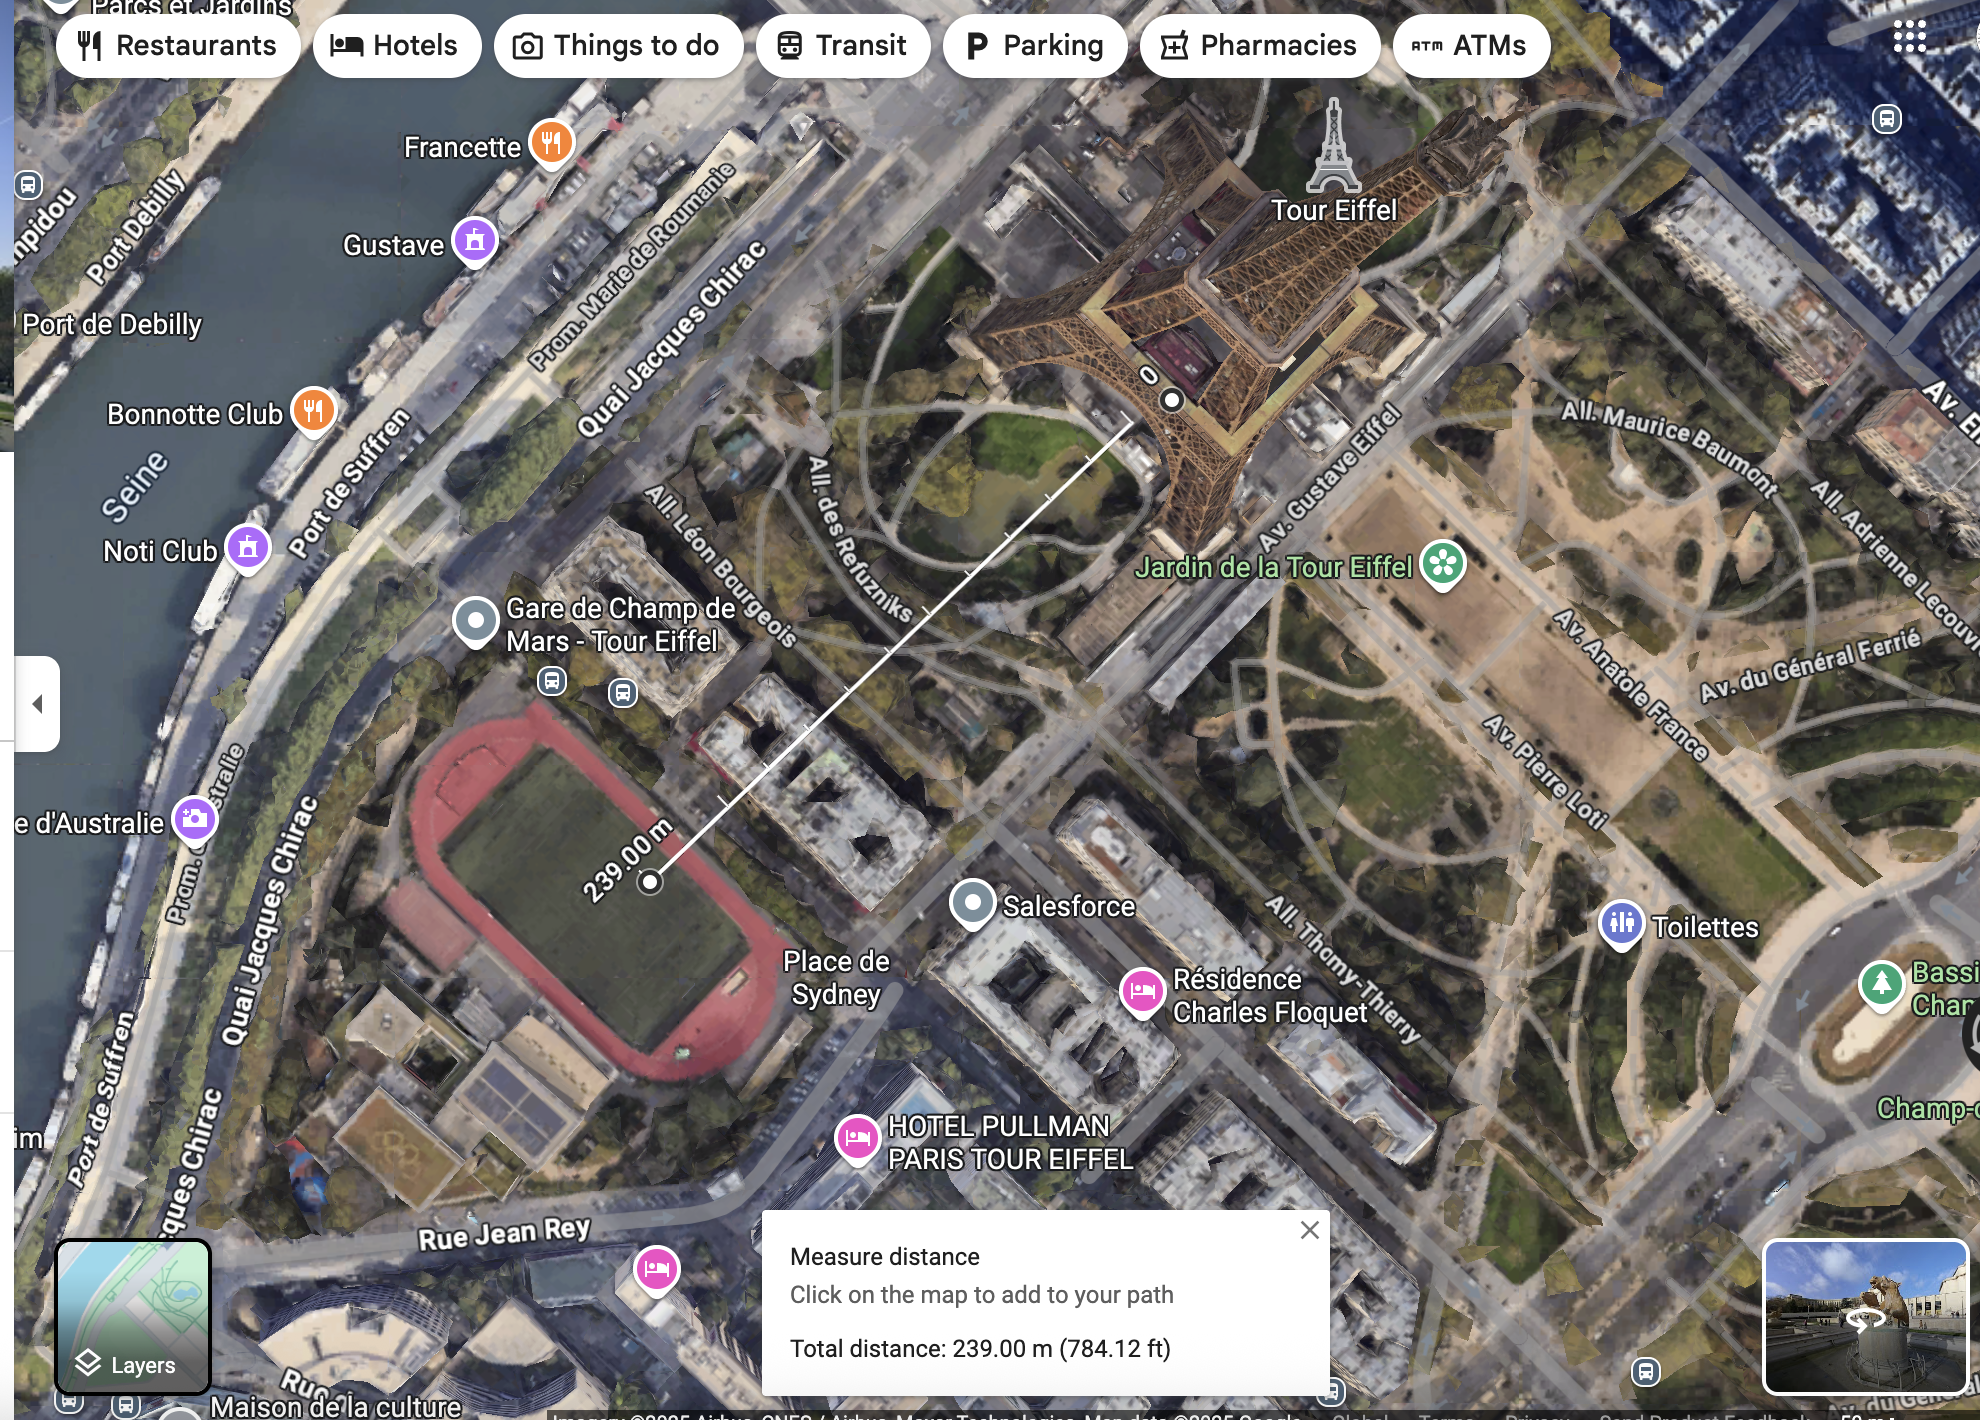The width and height of the screenshot is (1980, 1420).
Task: Open the Toilettes marker pin
Action: 1621,923
